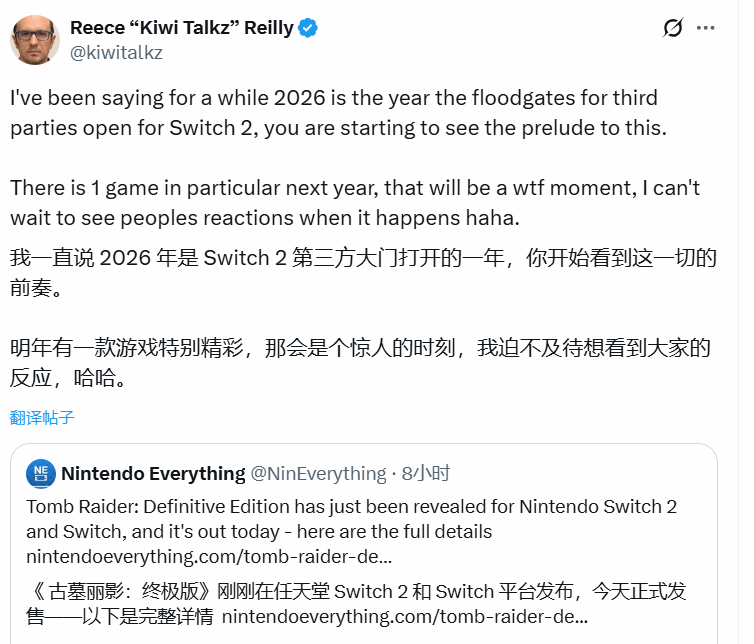This screenshot has height=644, width=754.
Task: Click the quoted English Tomb Raider text
Action: tap(350, 519)
